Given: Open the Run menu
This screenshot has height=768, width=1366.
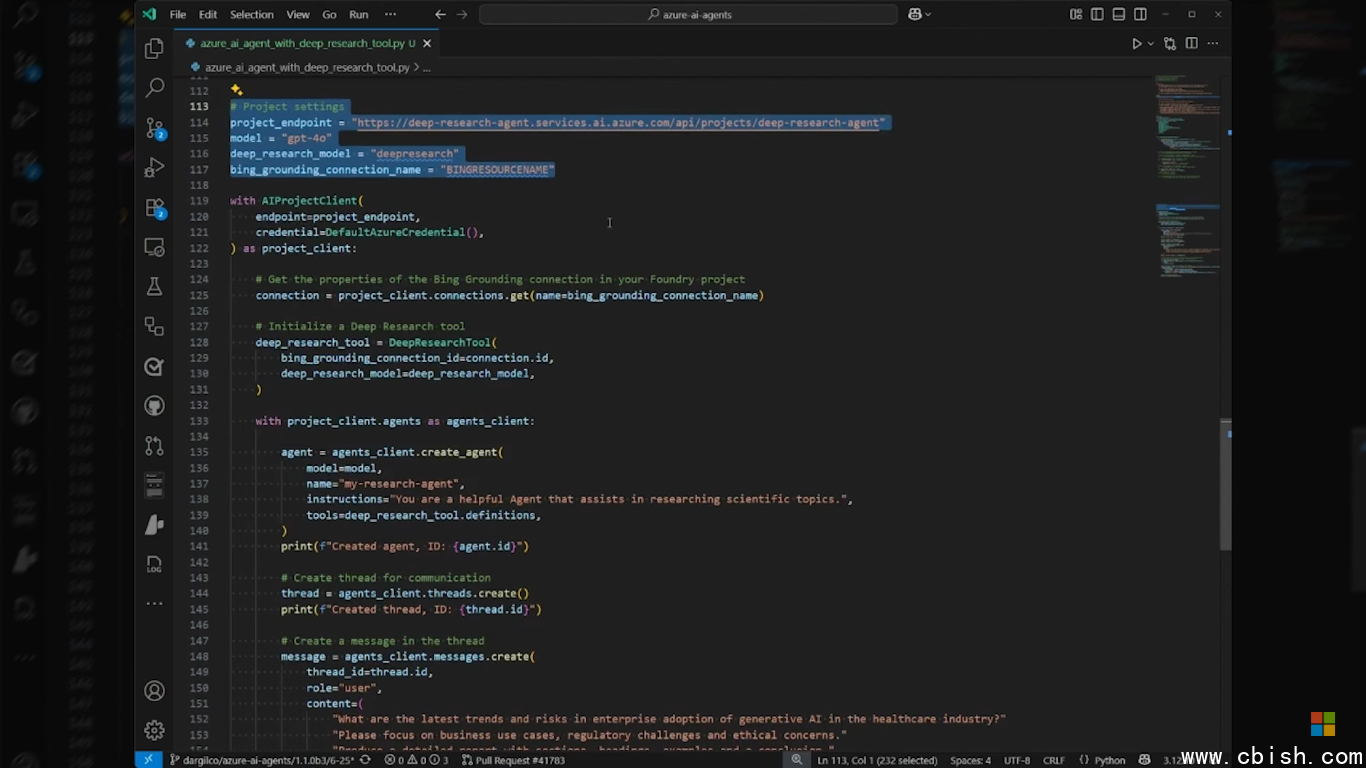Looking at the screenshot, I should [x=359, y=14].
